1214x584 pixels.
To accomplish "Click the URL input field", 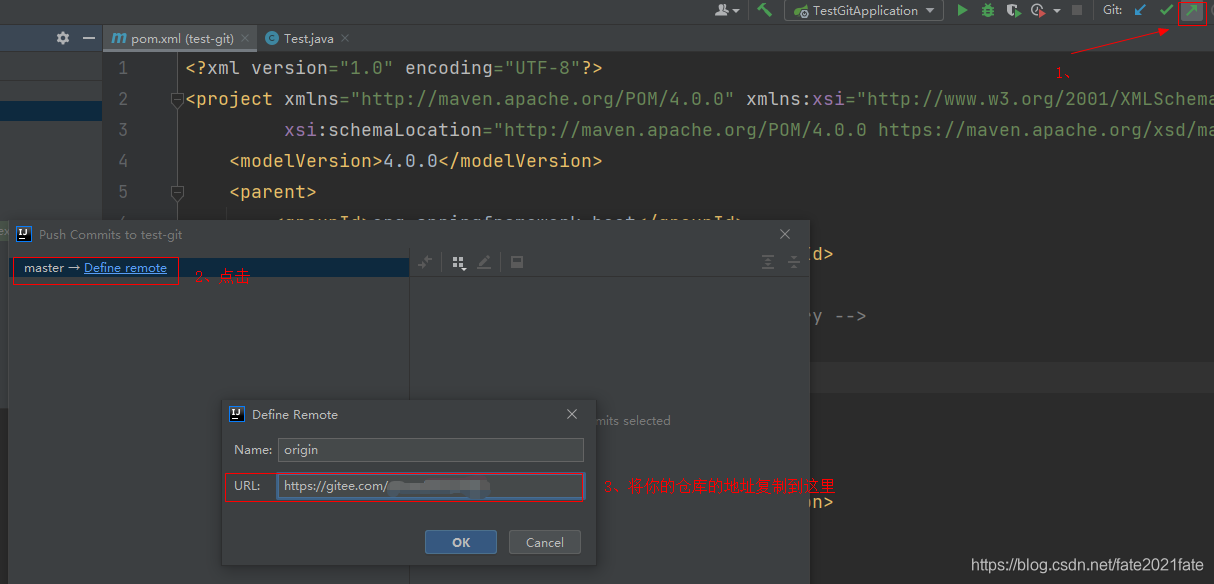I will click(430, 486).
